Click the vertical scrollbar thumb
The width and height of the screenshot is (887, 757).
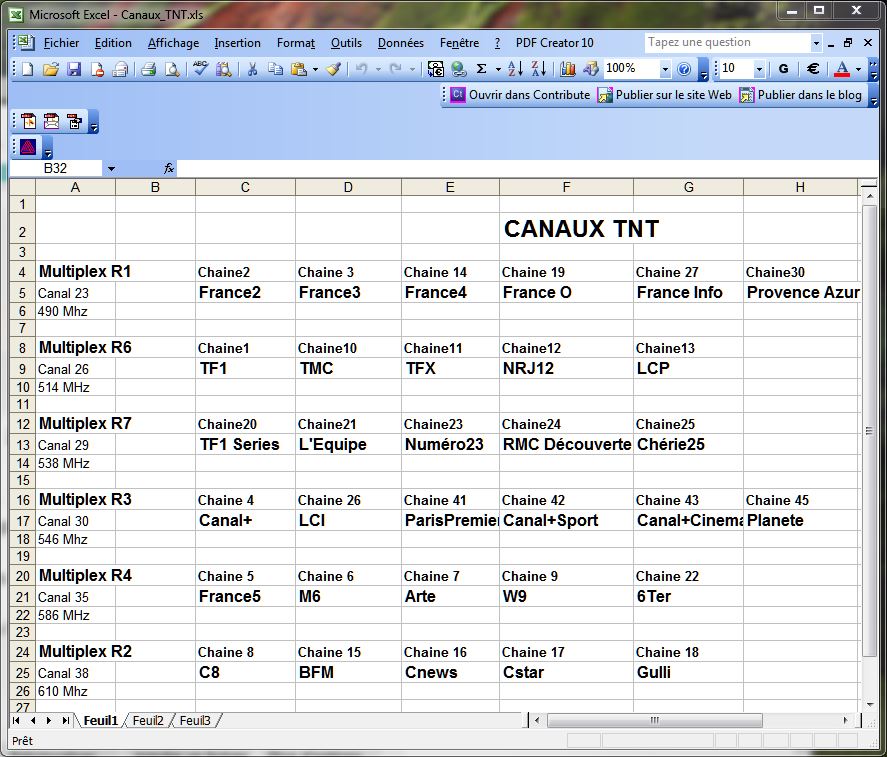[x=869, y=431]
